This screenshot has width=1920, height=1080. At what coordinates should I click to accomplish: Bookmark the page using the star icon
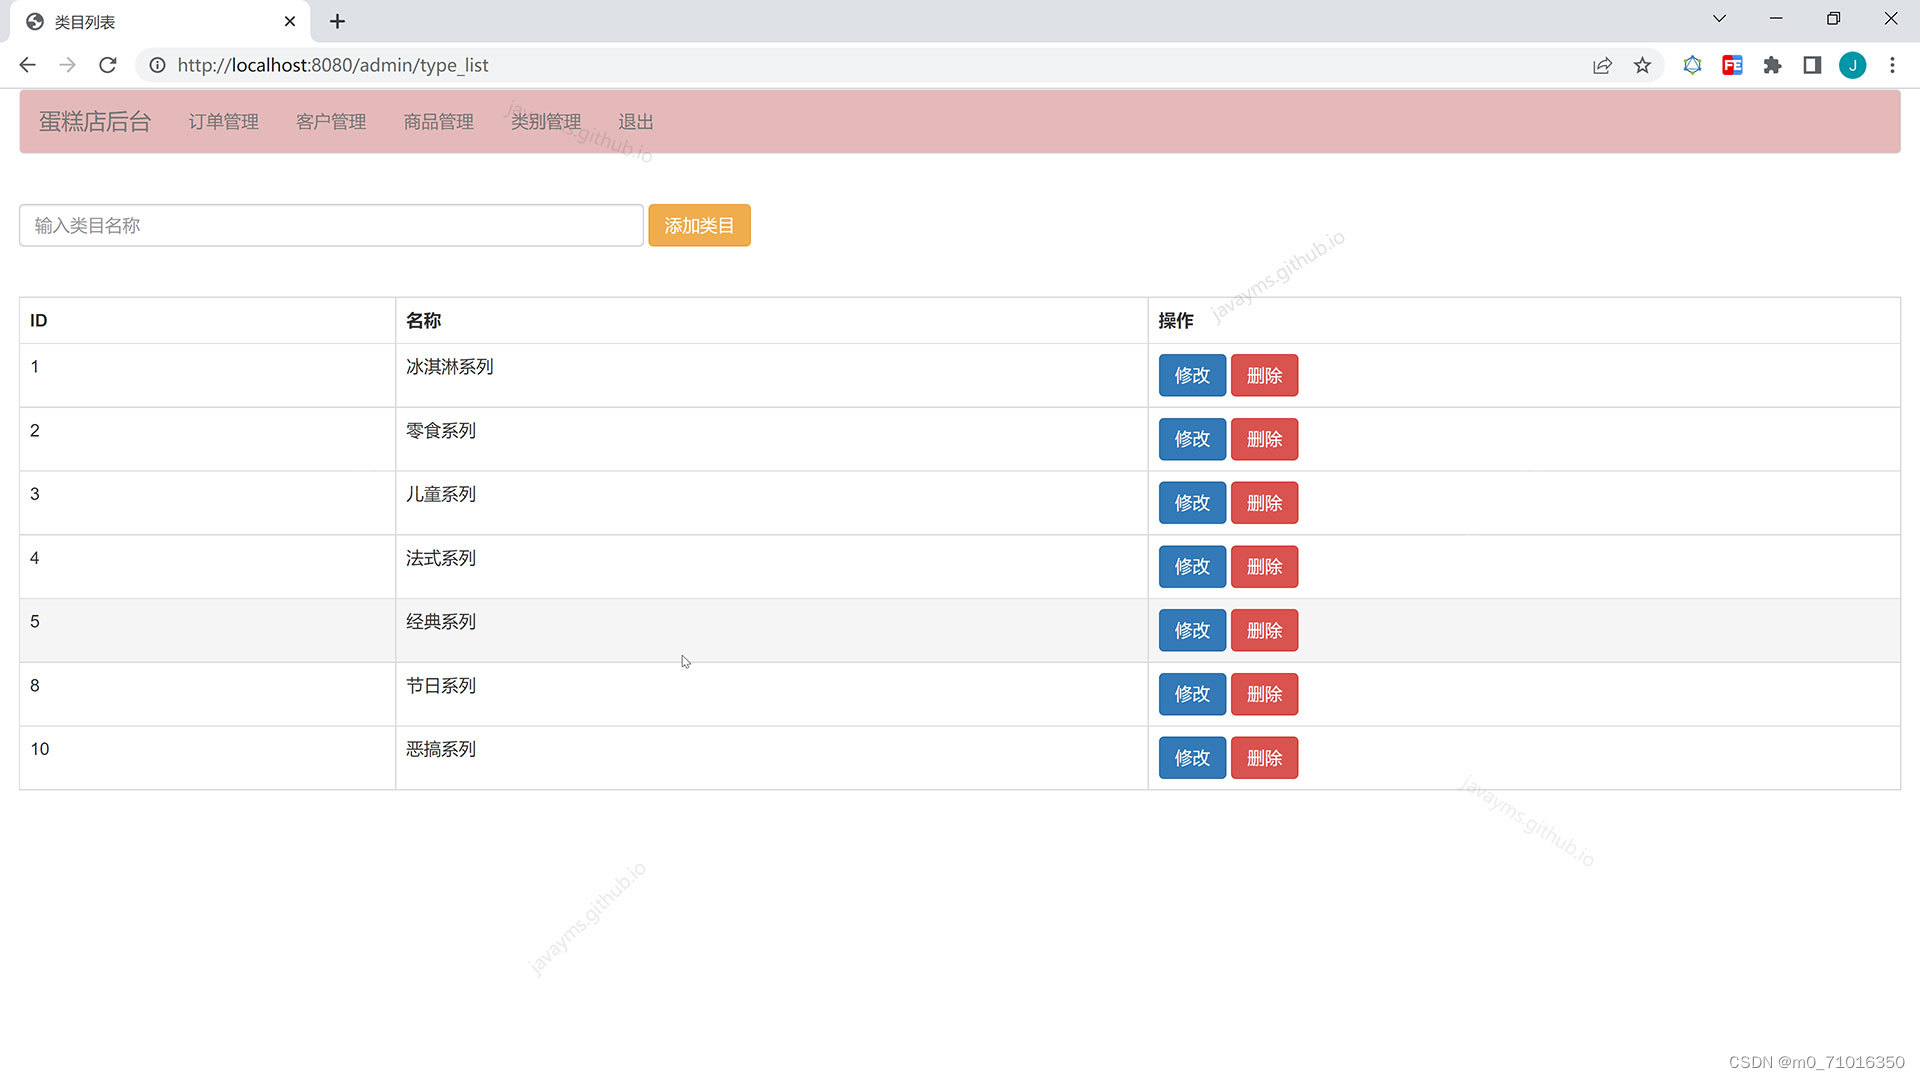[1643, 65]
